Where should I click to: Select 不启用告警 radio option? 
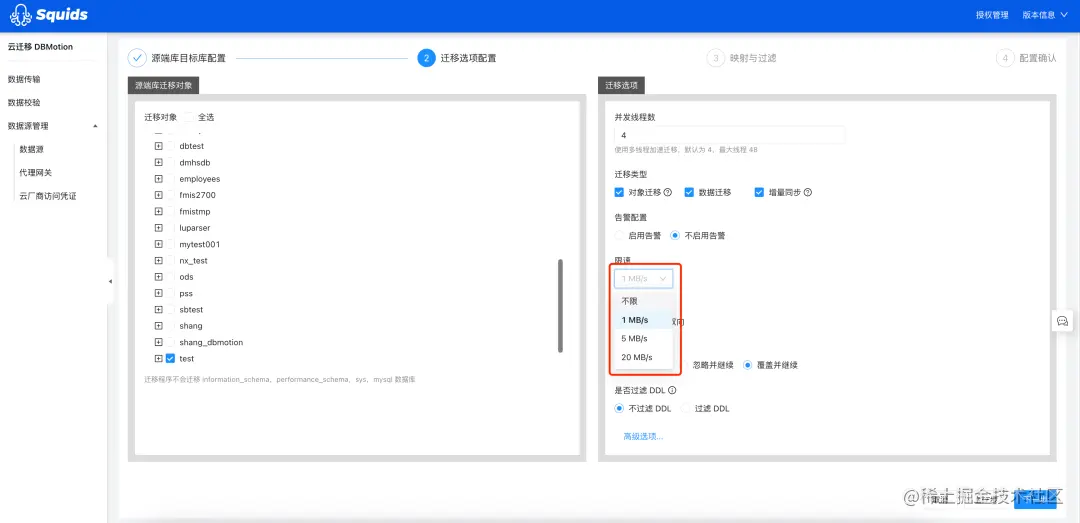tap(675, 235)
